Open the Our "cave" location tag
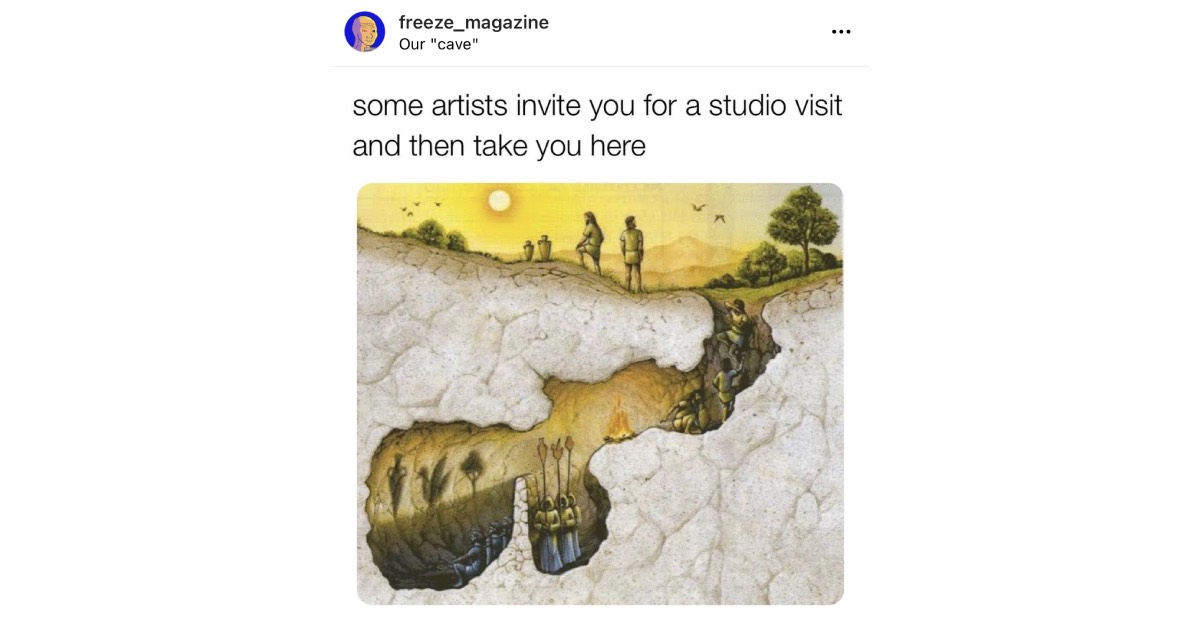1200x630 pixels. click(x=438, y=44)
